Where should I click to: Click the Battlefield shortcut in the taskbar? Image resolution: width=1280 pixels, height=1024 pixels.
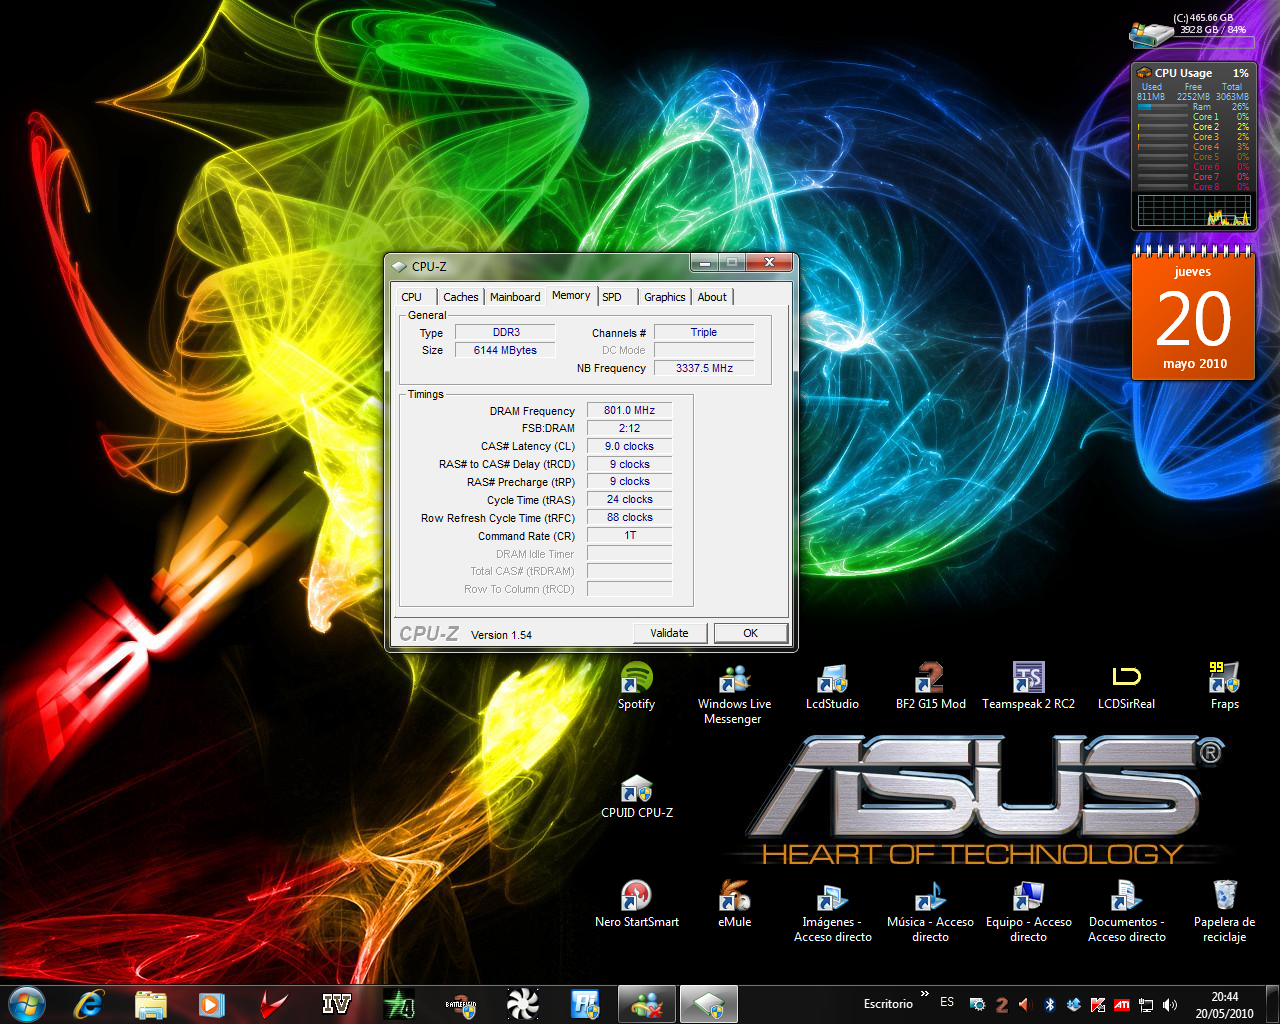[x=460, y=1003]
